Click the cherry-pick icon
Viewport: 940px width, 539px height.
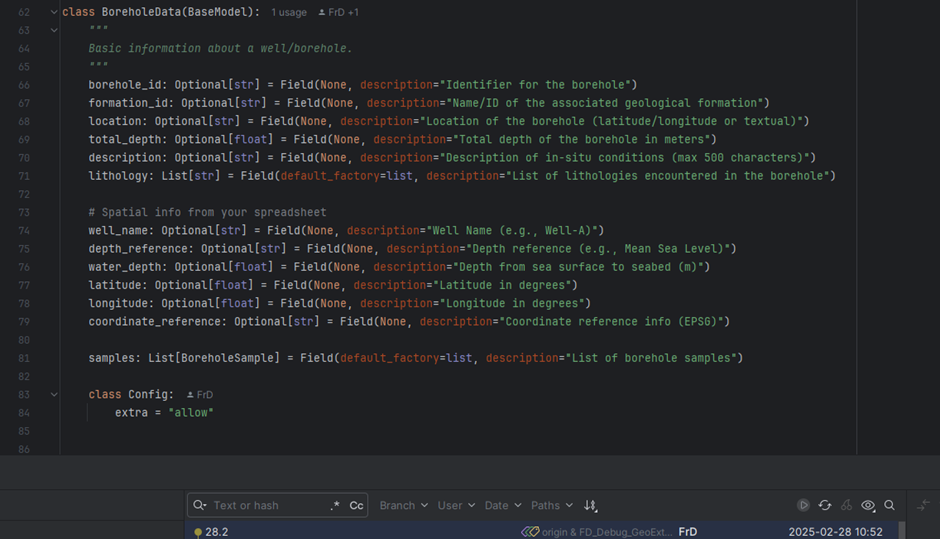[x=846, y=505]
